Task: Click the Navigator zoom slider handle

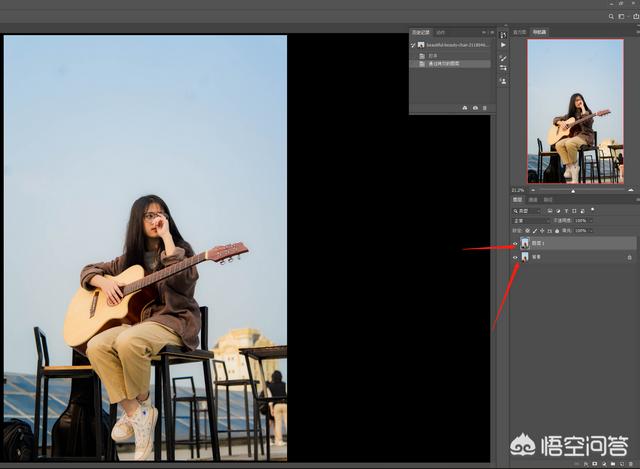Action: pos(573,191)
